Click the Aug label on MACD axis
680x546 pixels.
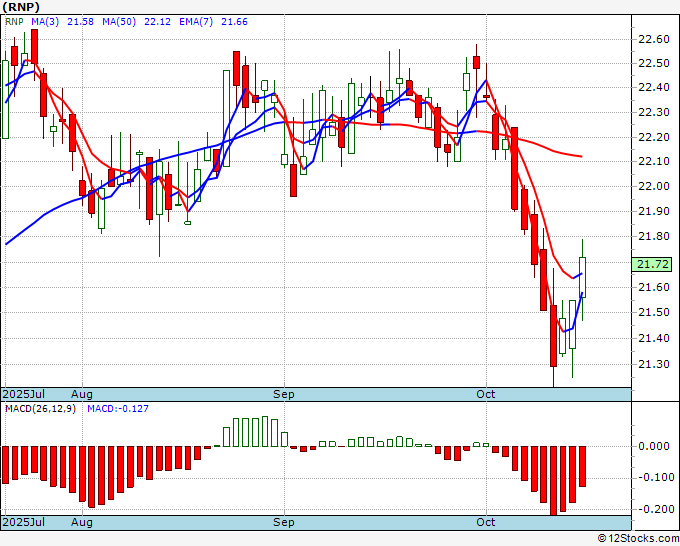tap(82, 522)
